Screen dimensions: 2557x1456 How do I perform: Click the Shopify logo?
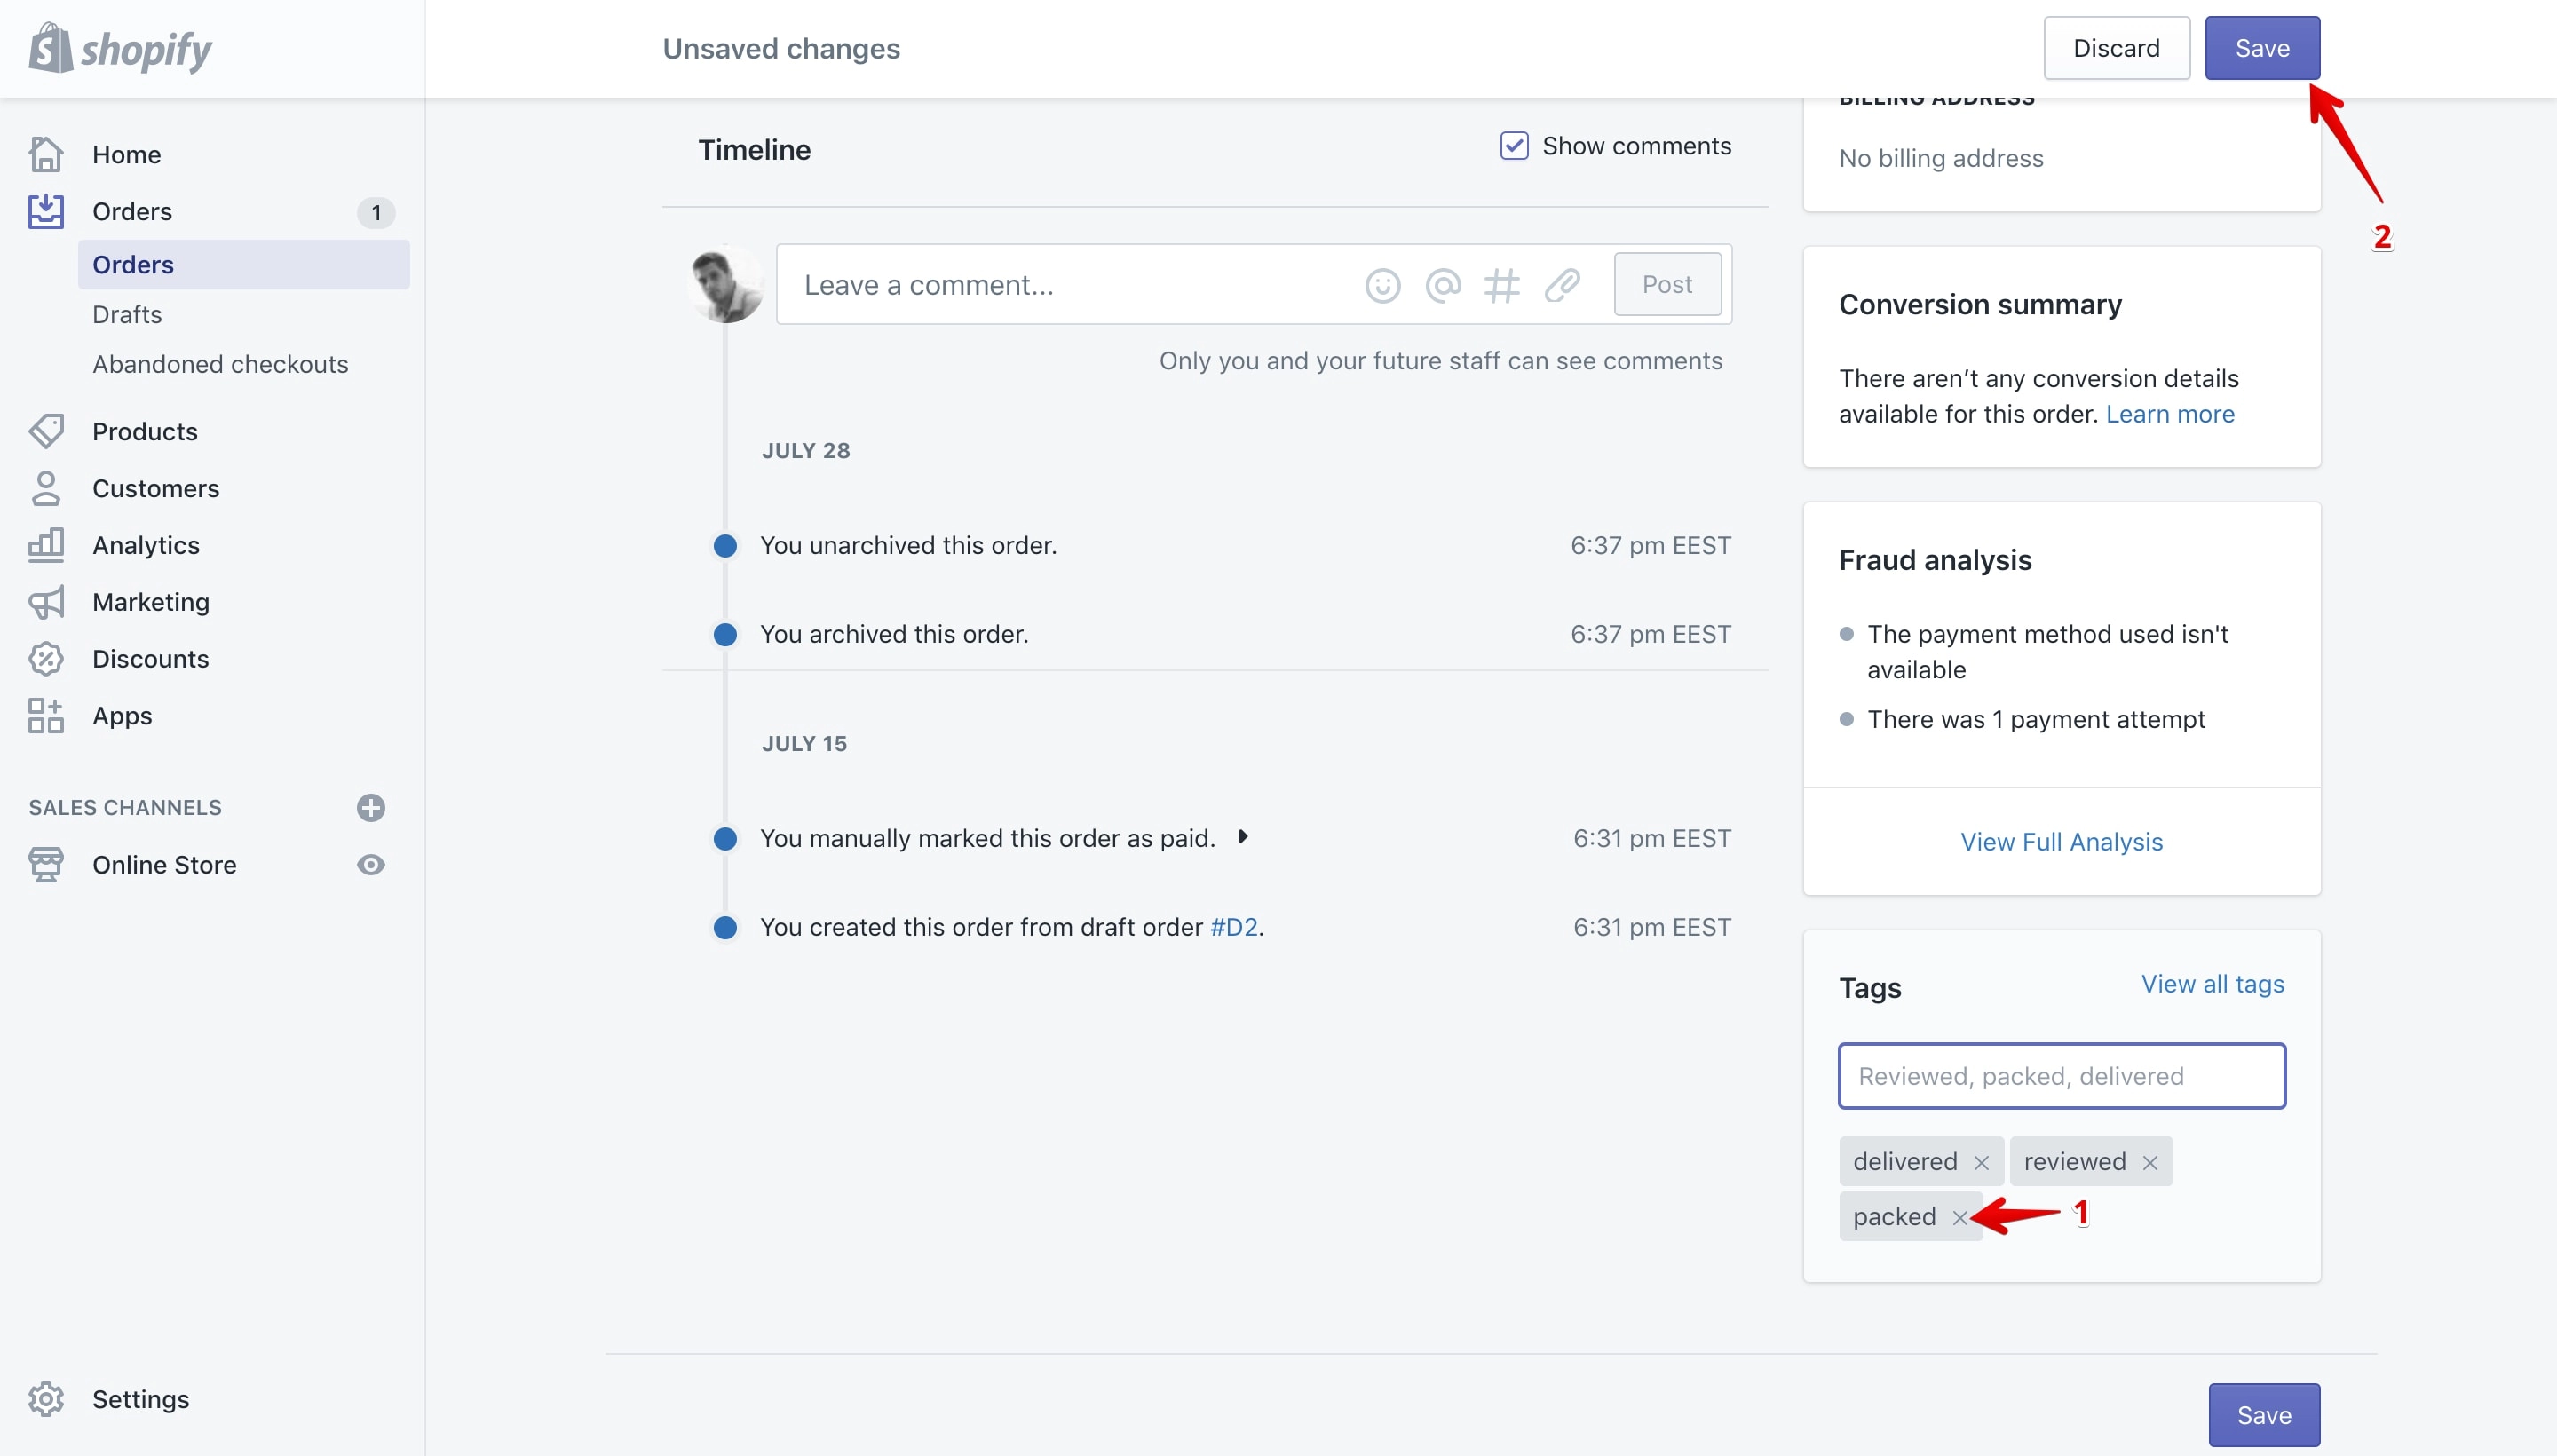pyautogui.click(x=120, y=48)
